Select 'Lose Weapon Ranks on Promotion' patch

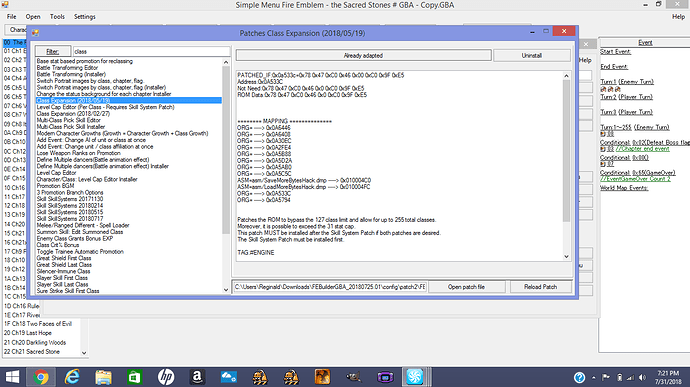click(x=78, y=153)
